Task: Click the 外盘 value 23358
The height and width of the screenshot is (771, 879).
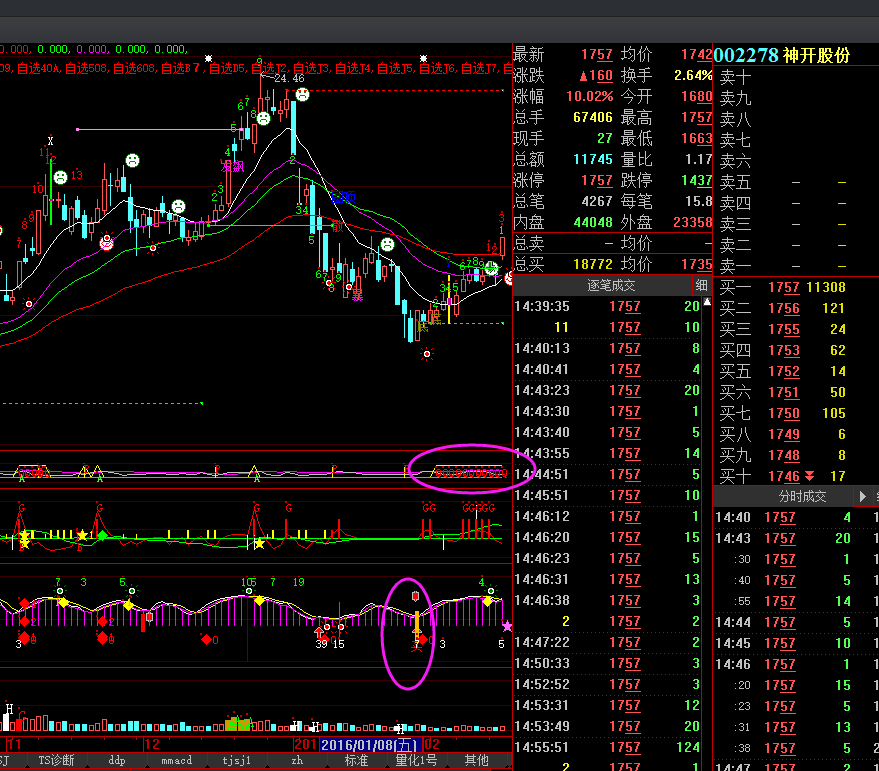Action: [692, 223]
